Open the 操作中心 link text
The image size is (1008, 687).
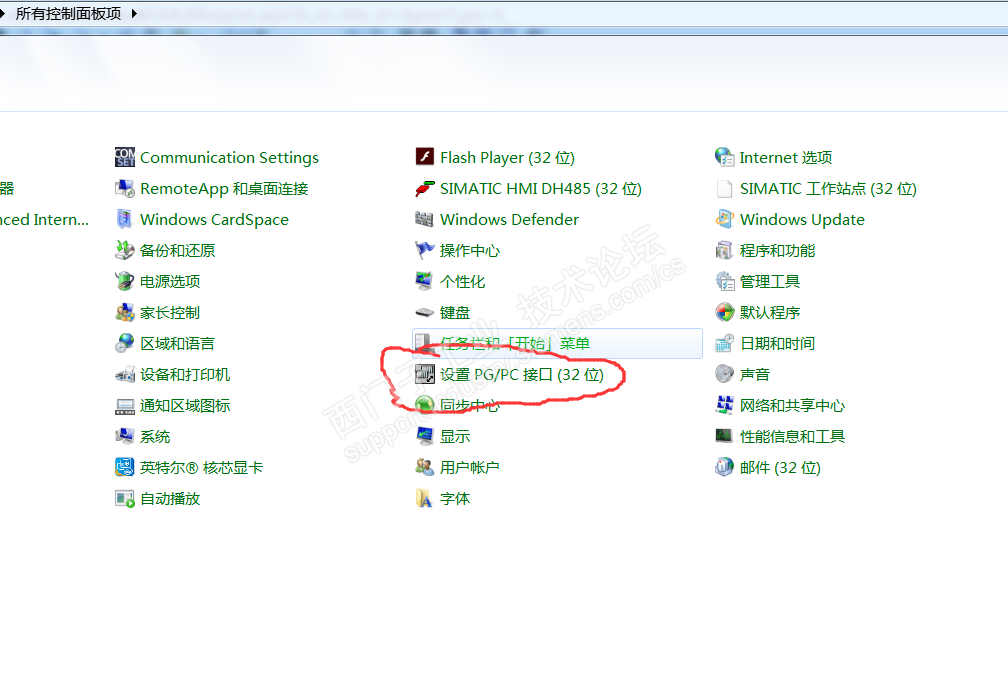tap(469, 250)
